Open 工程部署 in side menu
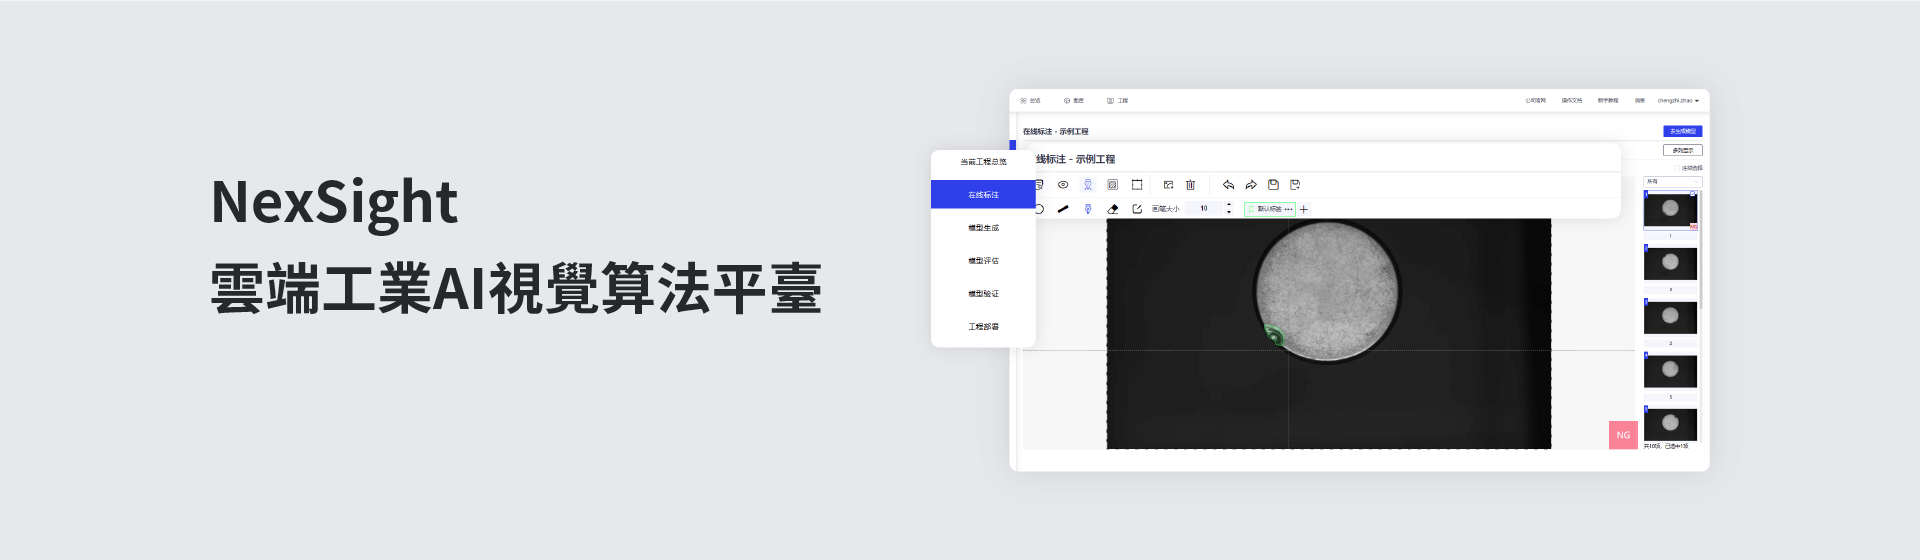 [x=983, y=327]
